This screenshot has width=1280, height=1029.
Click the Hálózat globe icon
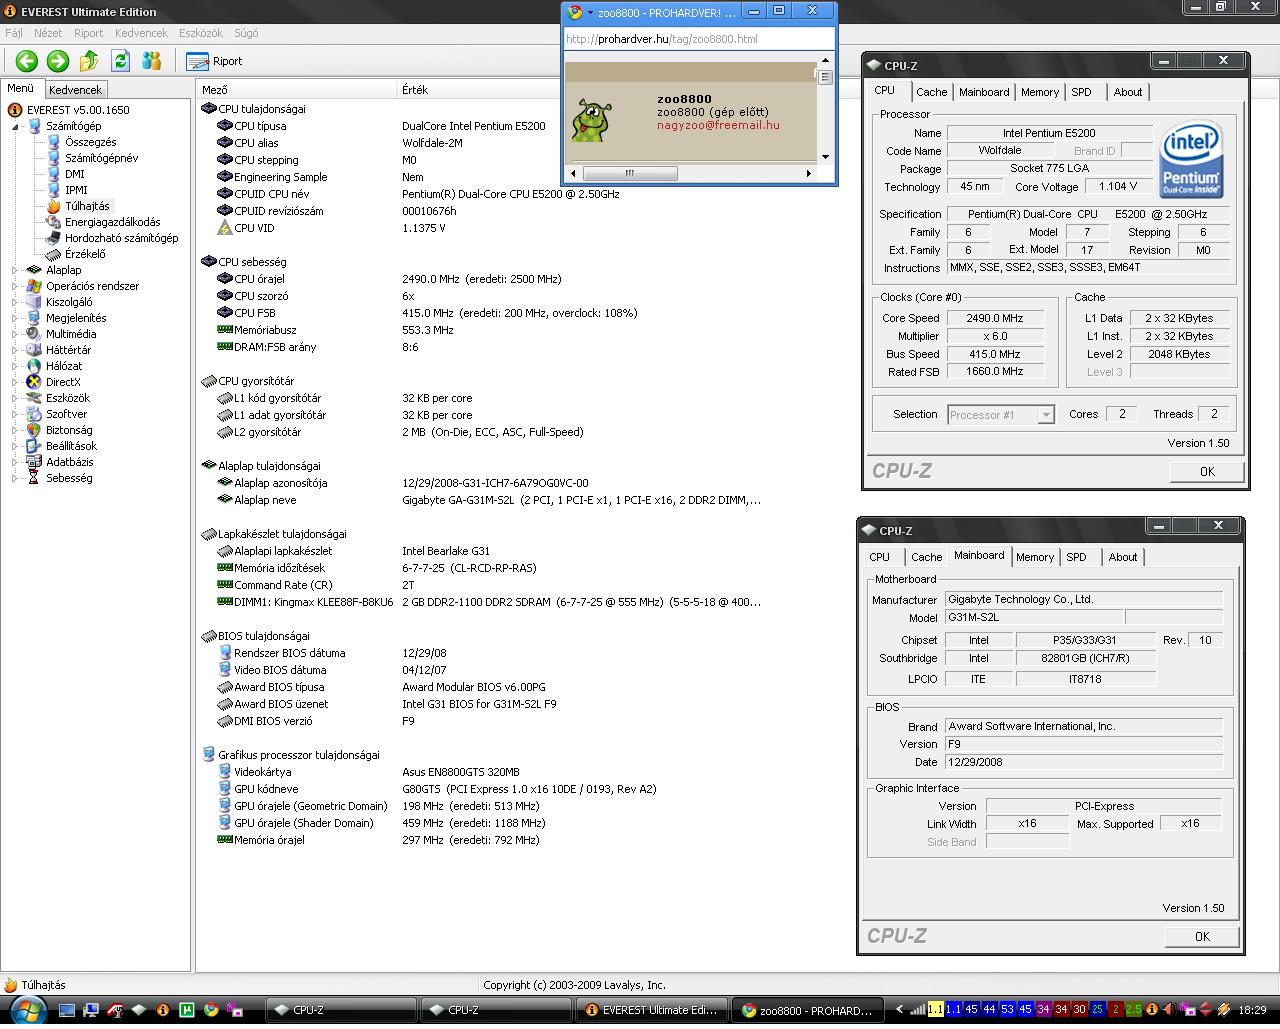(x=34, y=366)
